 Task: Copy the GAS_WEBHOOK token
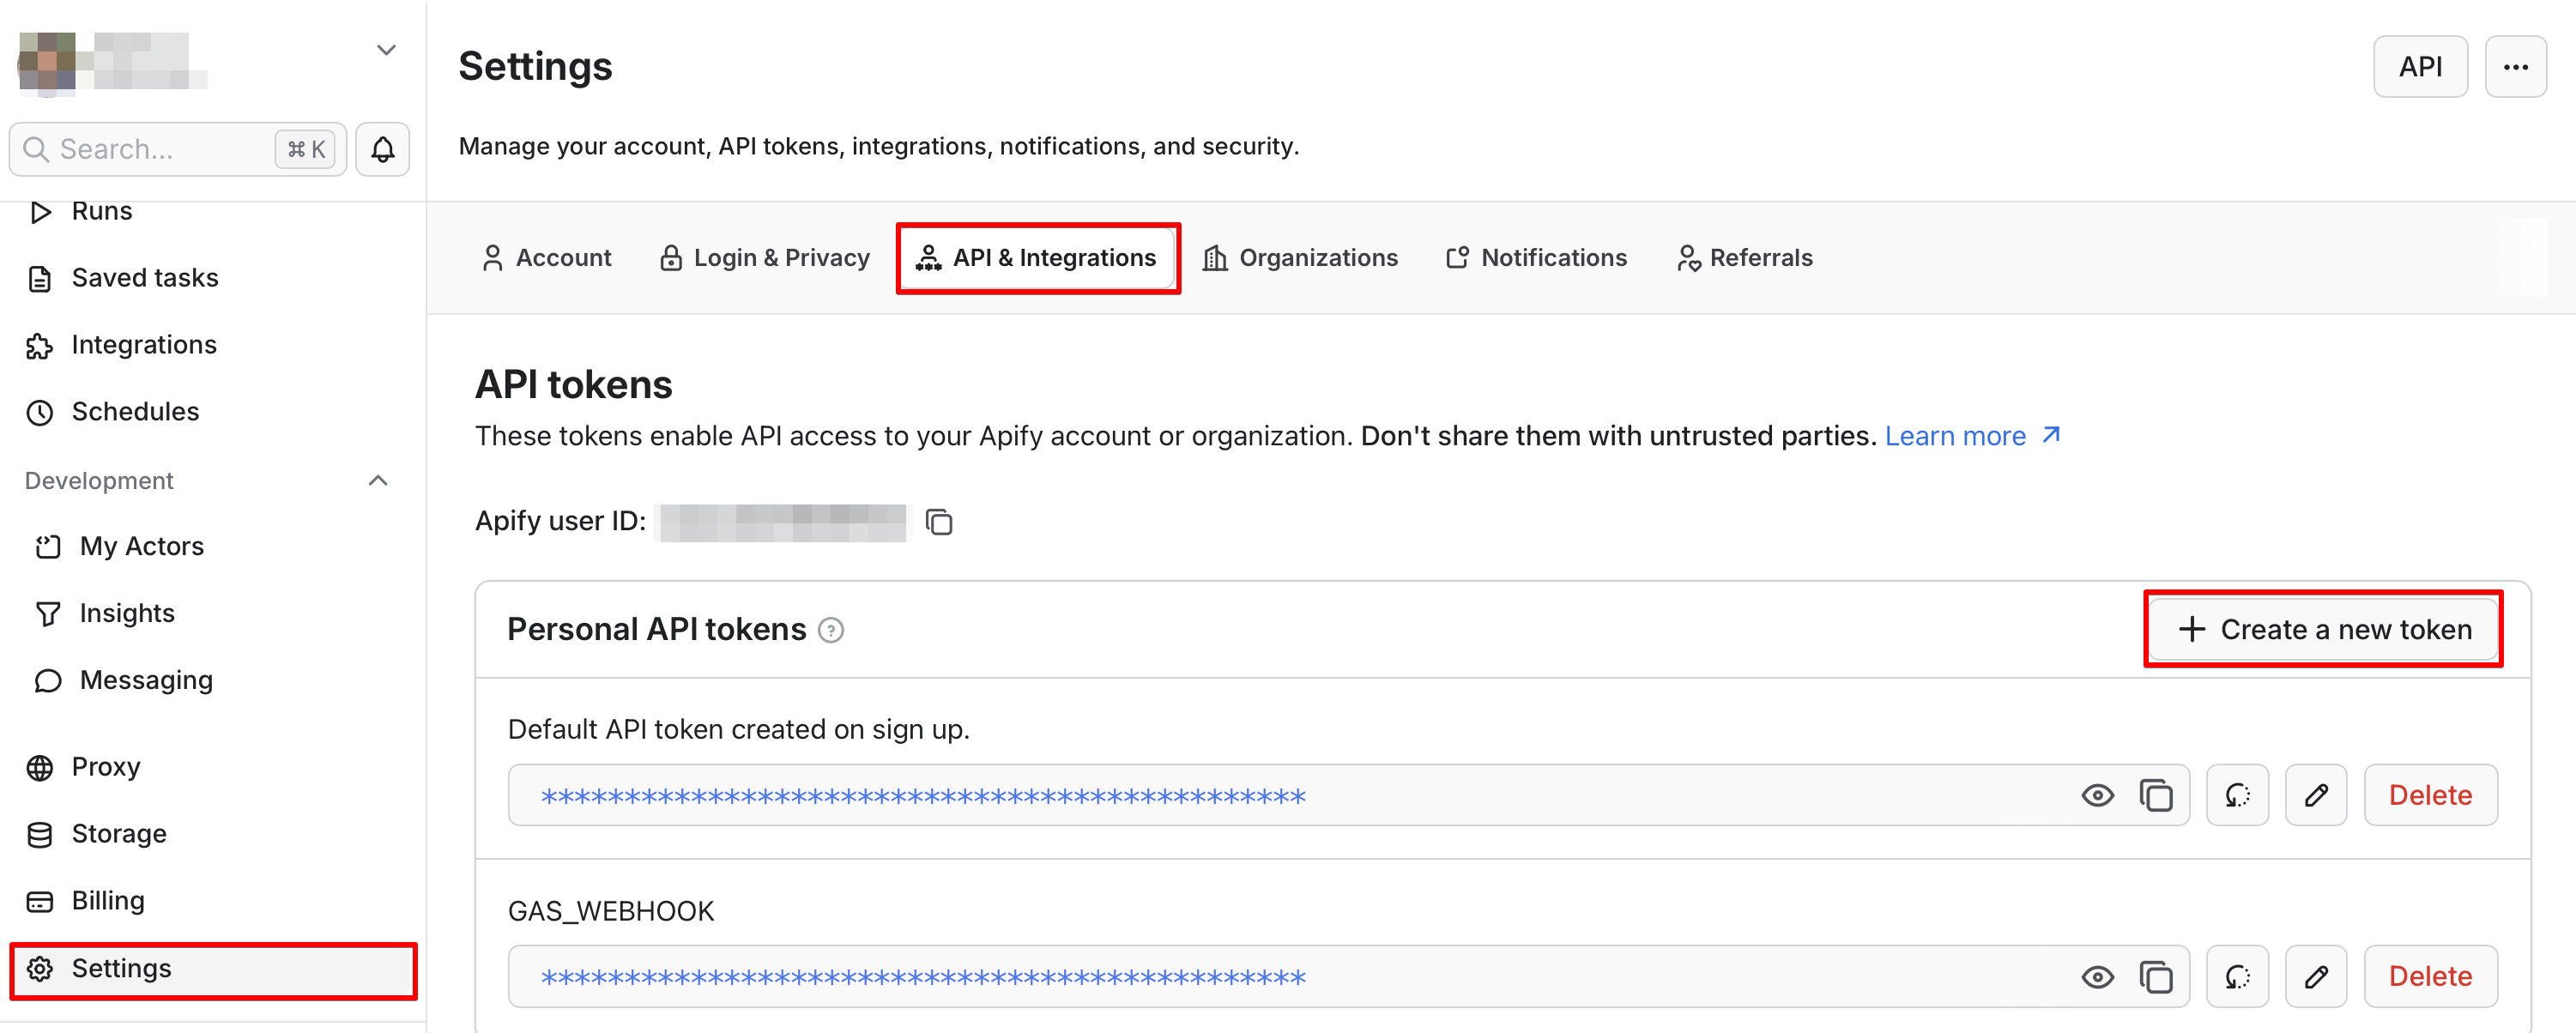coord(2155,977)
